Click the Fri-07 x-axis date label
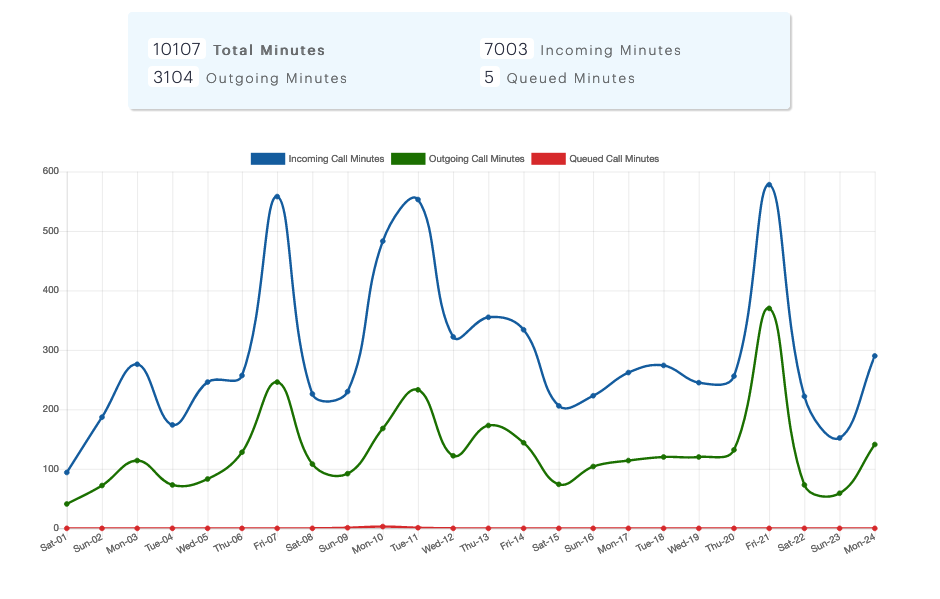 click(266, 543)
